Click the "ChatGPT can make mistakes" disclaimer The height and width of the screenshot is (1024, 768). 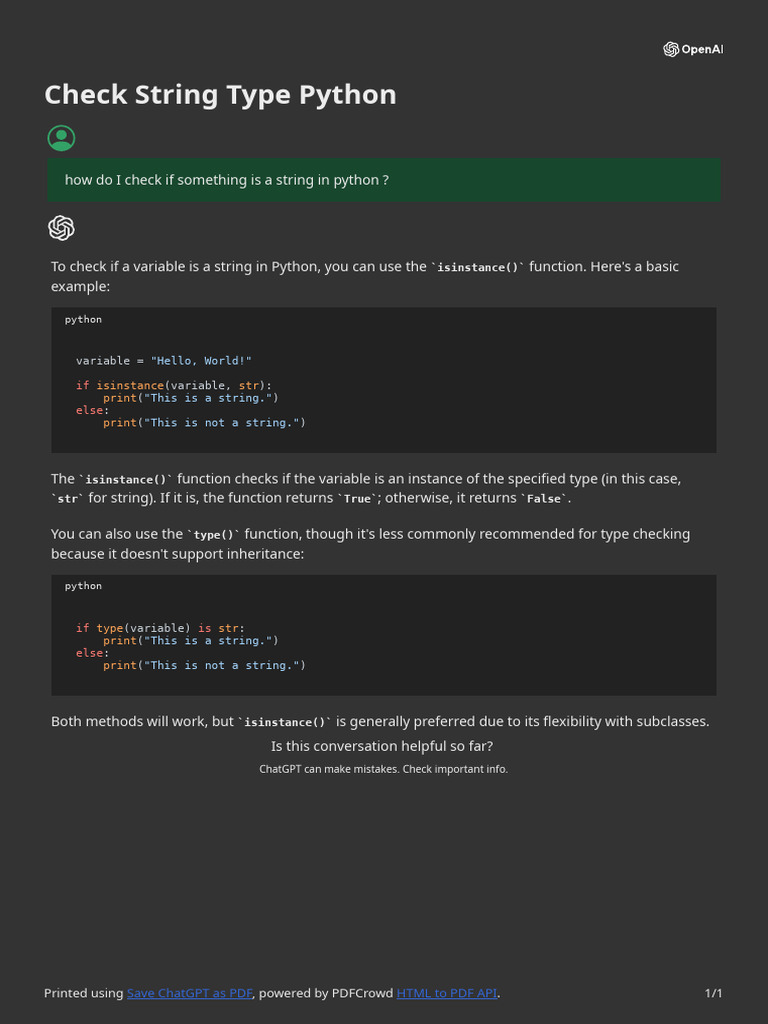coord(383,769)
